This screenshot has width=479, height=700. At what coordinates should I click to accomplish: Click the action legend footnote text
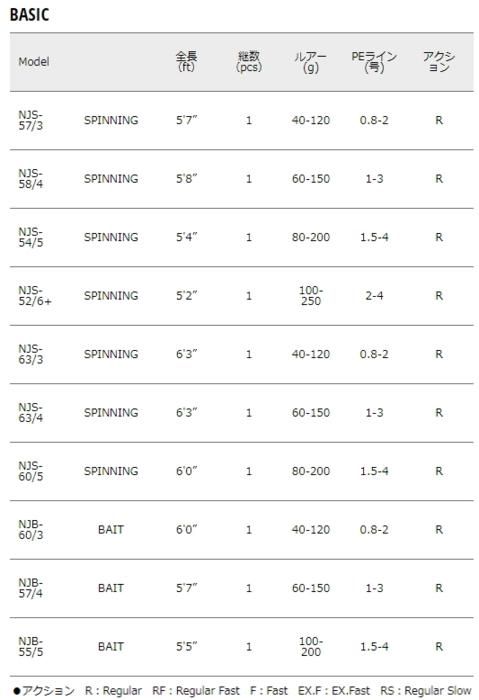pyautogui.click(x=242, y=691)
